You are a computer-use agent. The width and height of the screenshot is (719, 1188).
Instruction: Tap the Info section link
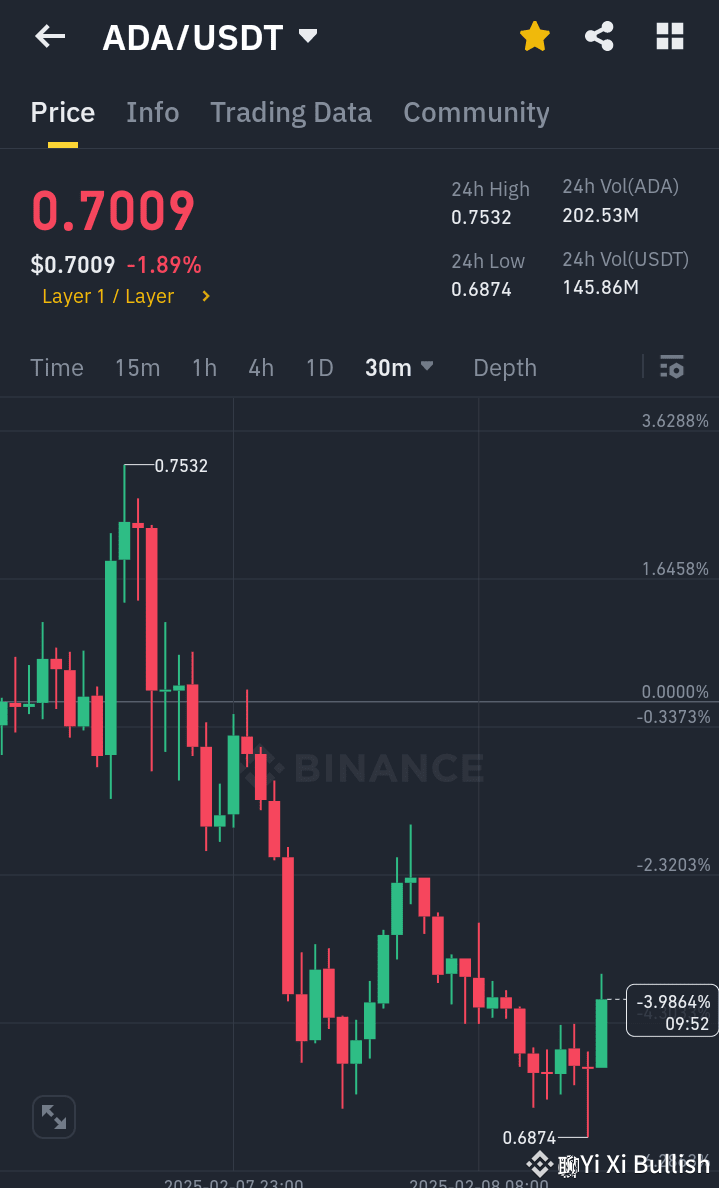[x=152, y=112]
